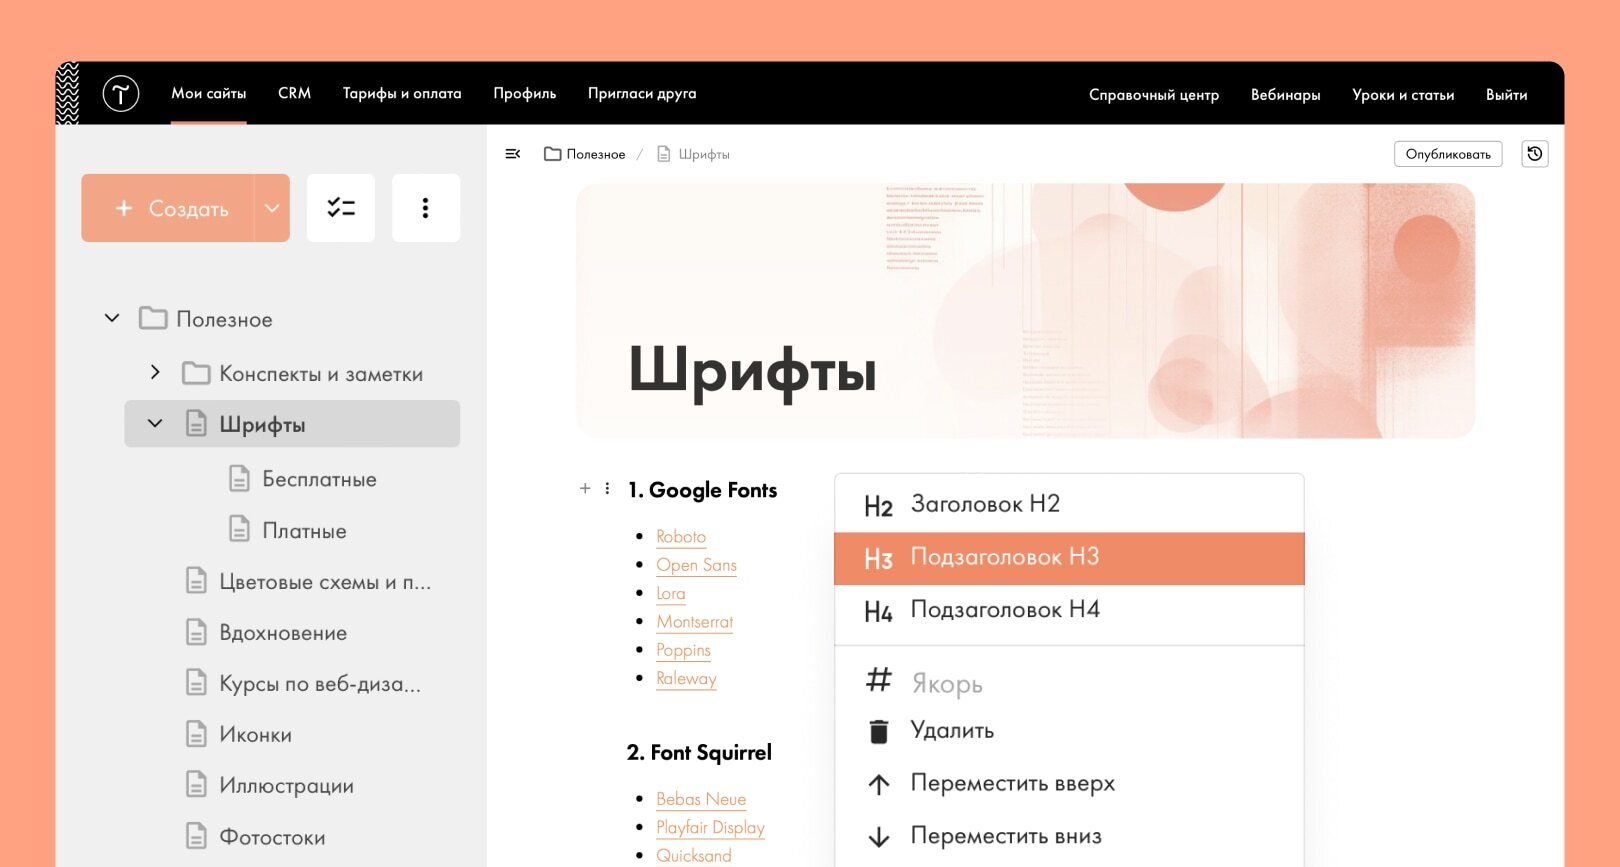
Task: Open the Raleway font link
Action: pyautogui.click(x=686, y=679)
